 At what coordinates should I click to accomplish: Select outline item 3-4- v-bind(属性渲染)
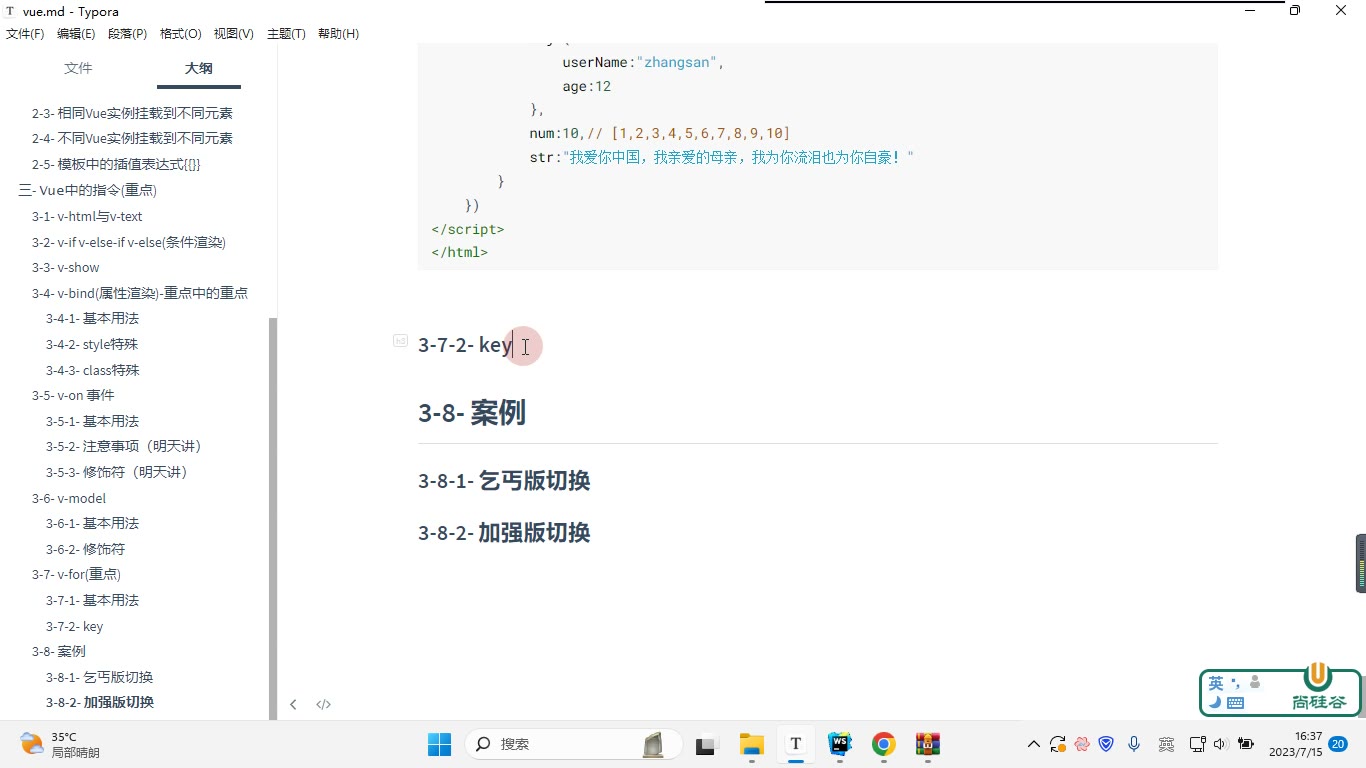pyautogui.click(x=140, y=293)
